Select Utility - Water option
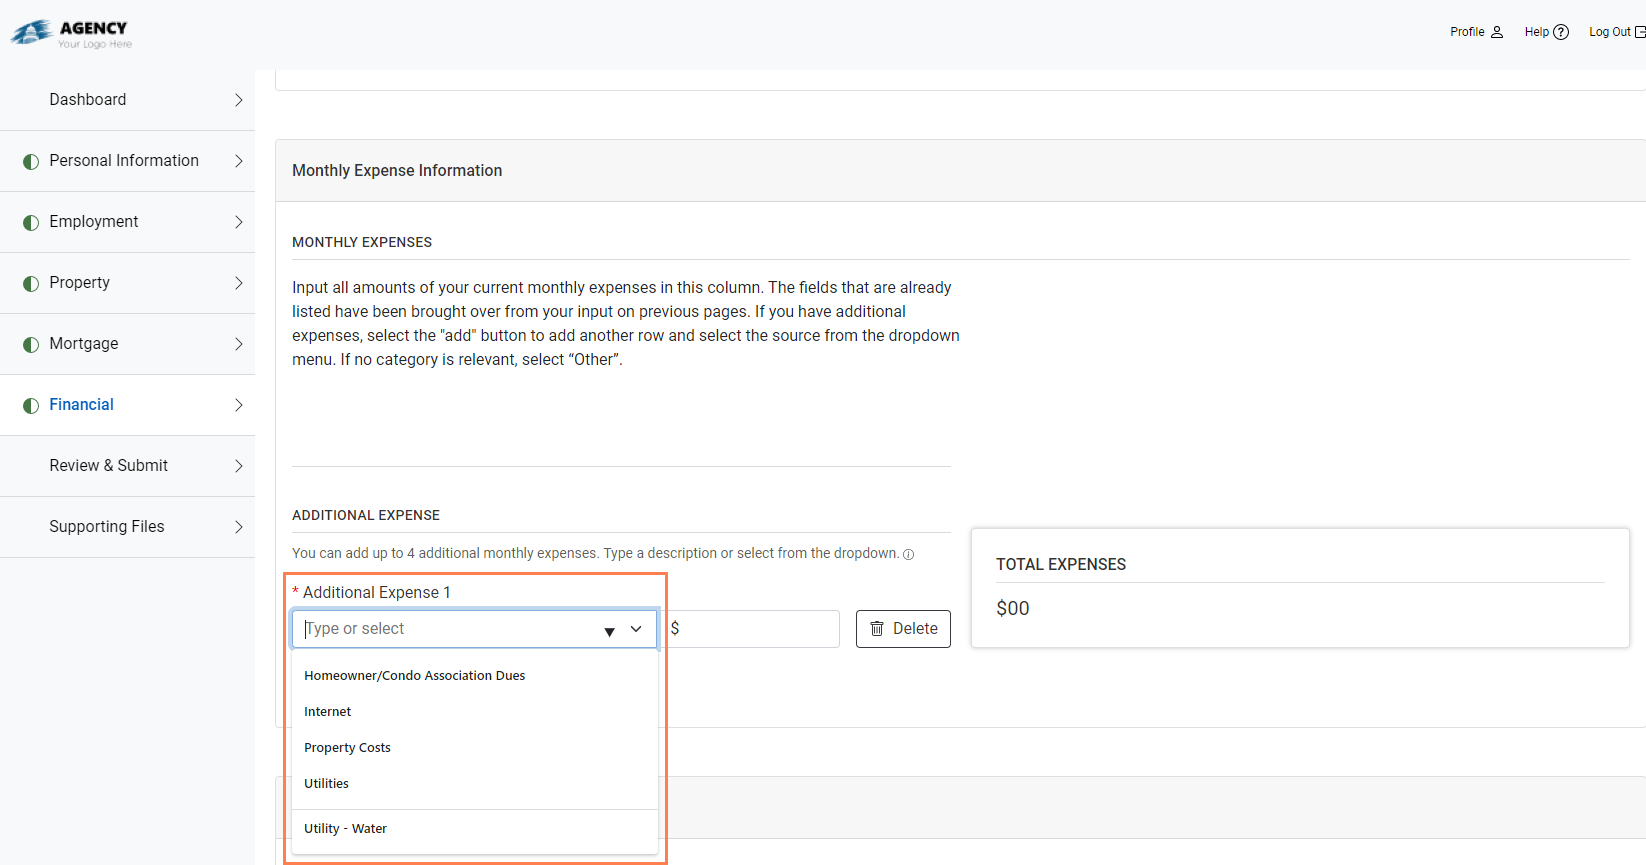The image size is (1646, 865). [x=345, y=829]
